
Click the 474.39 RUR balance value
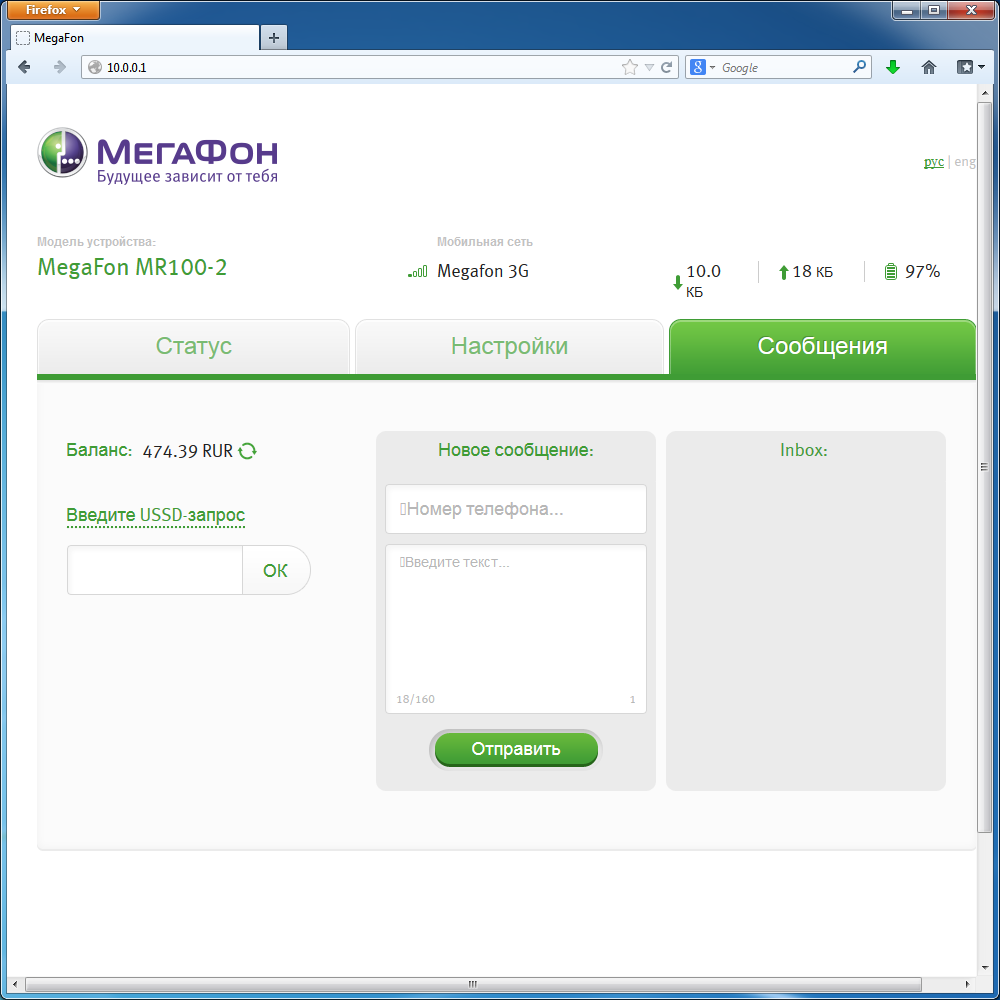188,452
